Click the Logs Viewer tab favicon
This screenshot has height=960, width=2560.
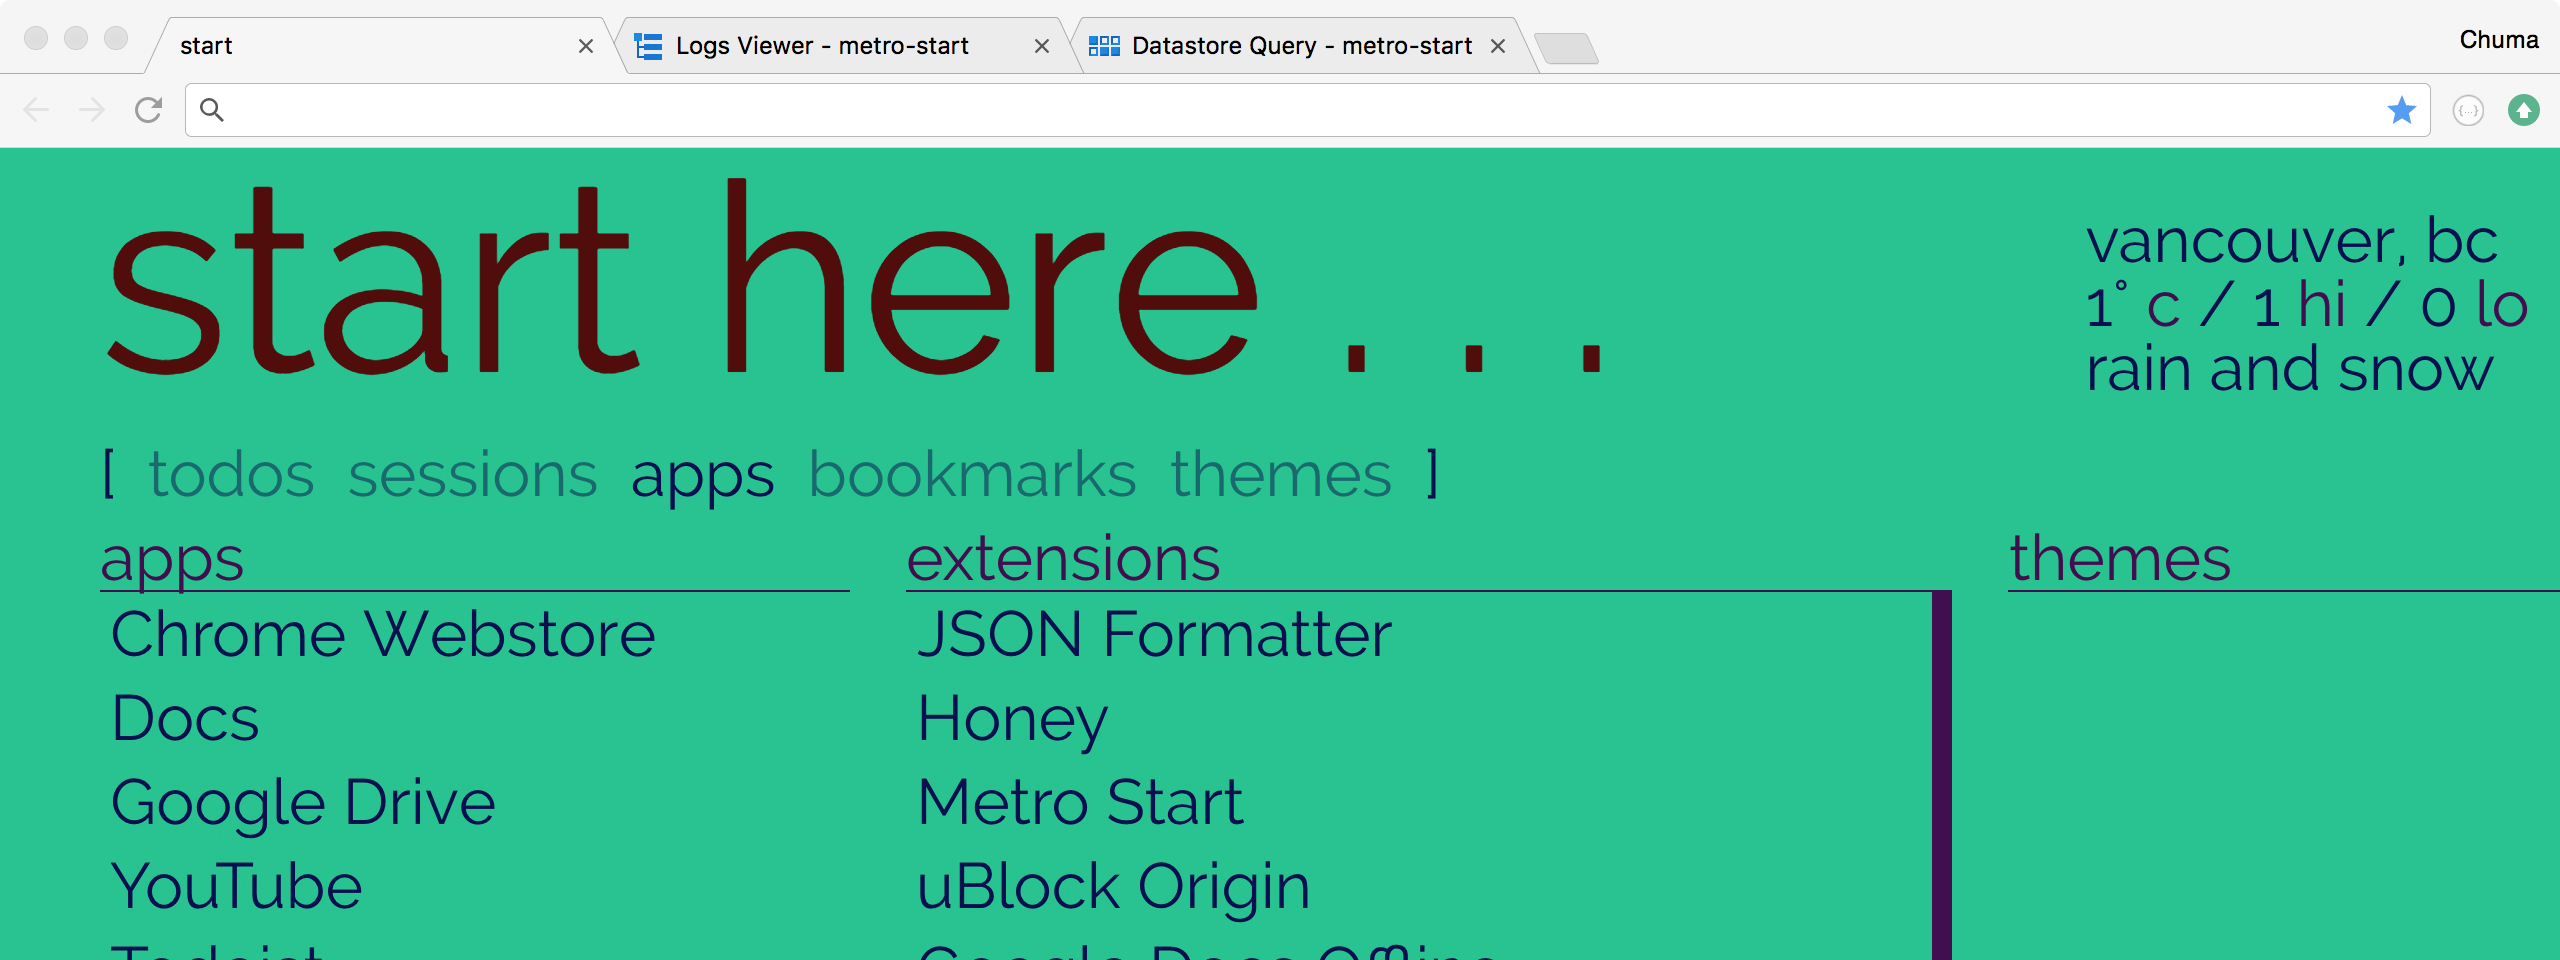click(x=649, y=46)
